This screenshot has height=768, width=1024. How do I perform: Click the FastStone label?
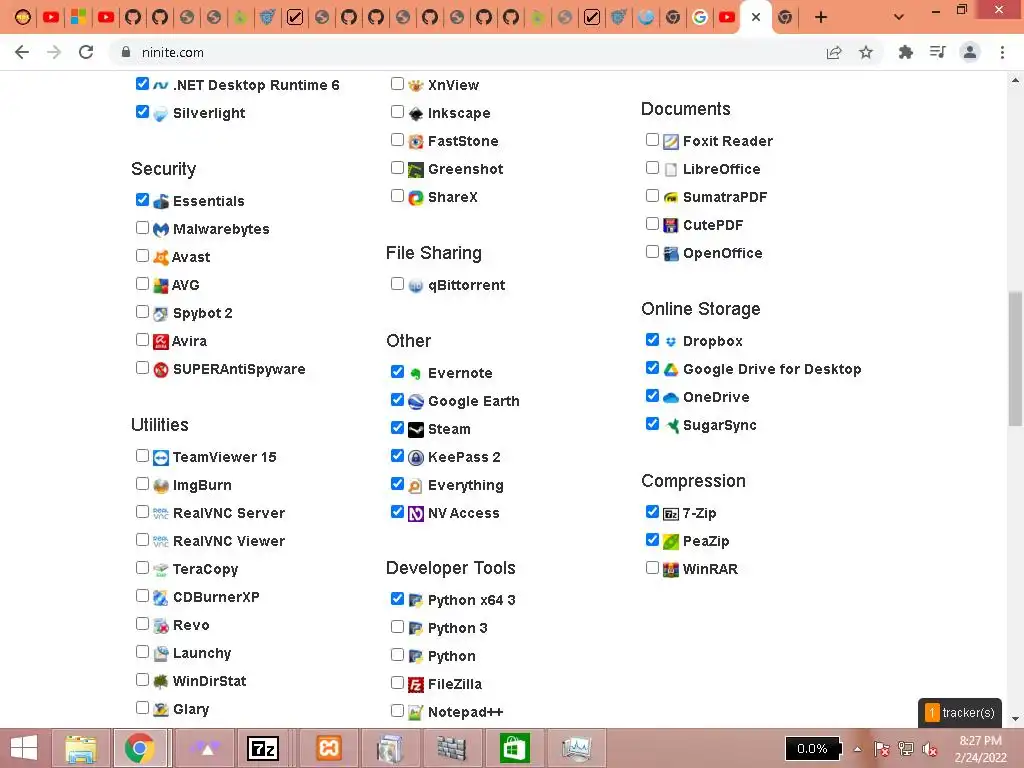(x=463, y=141)
